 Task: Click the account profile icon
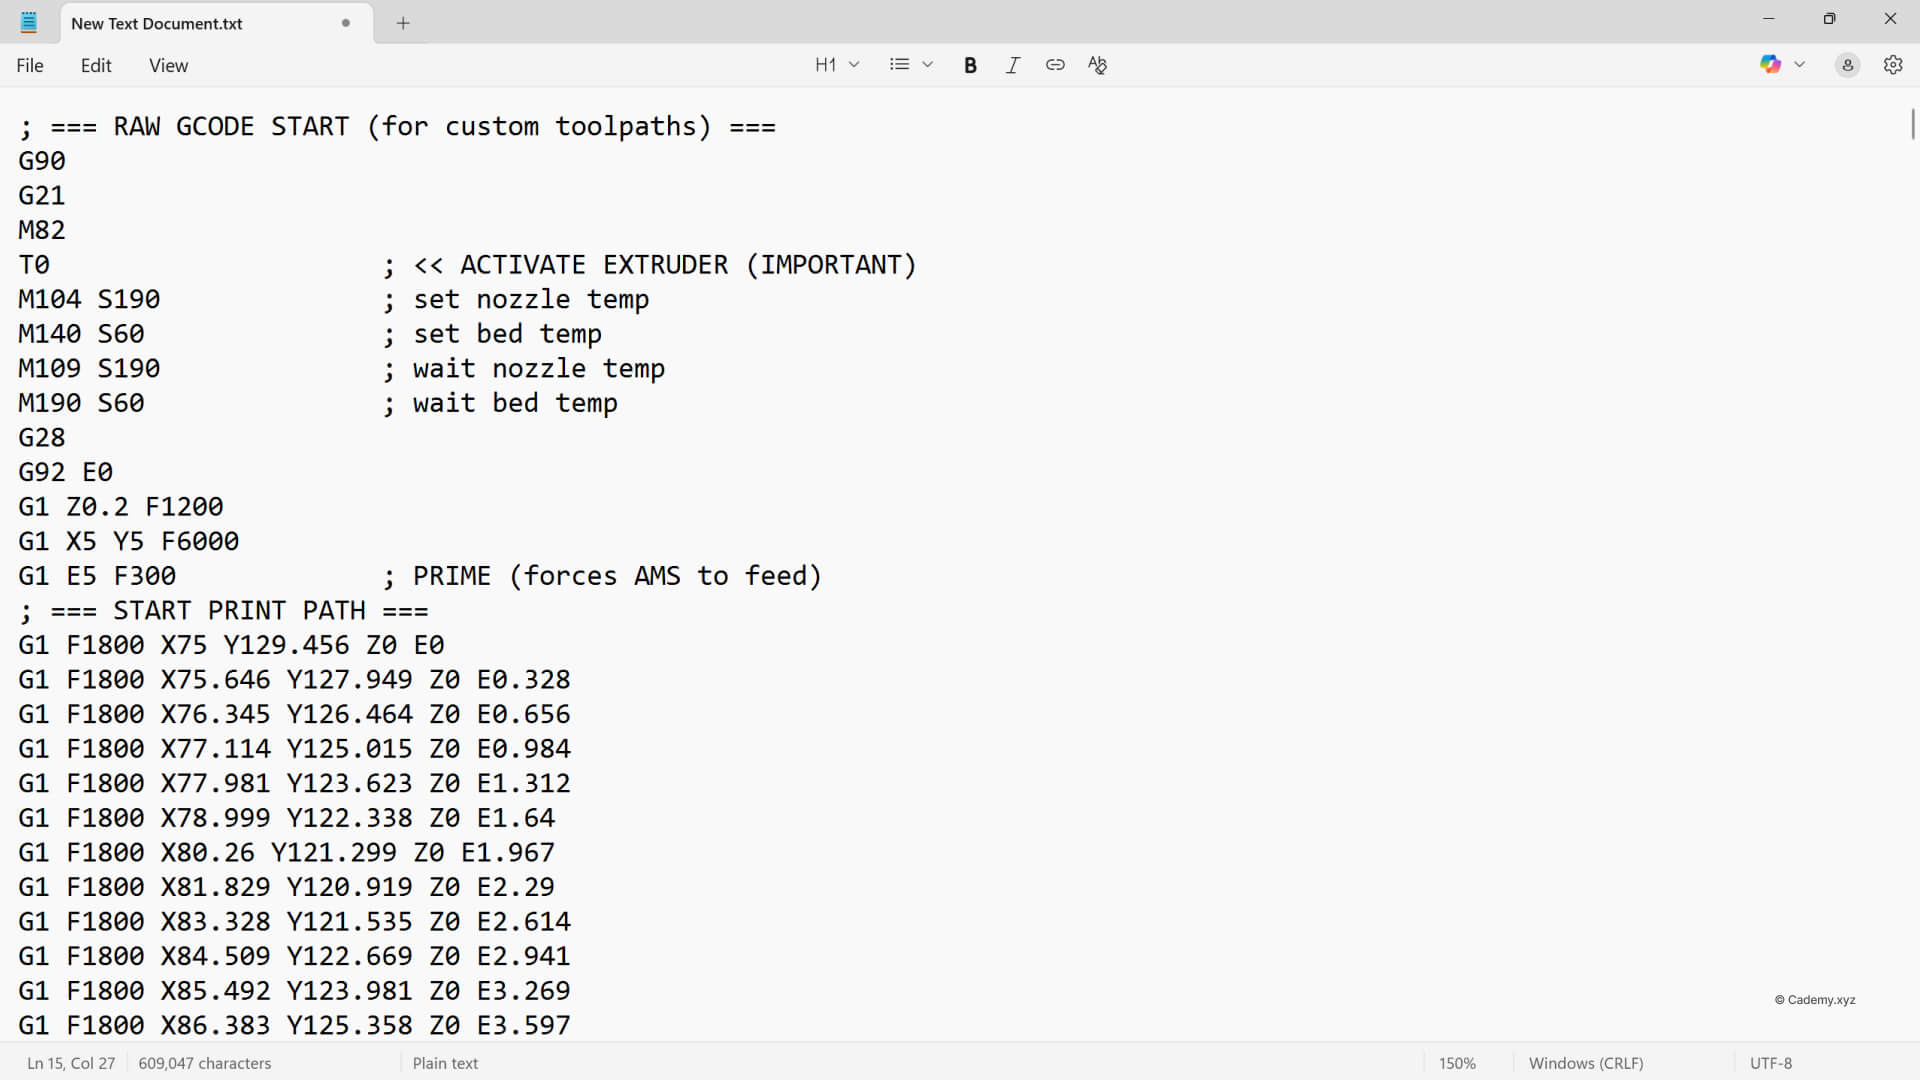coord(1847,65)
